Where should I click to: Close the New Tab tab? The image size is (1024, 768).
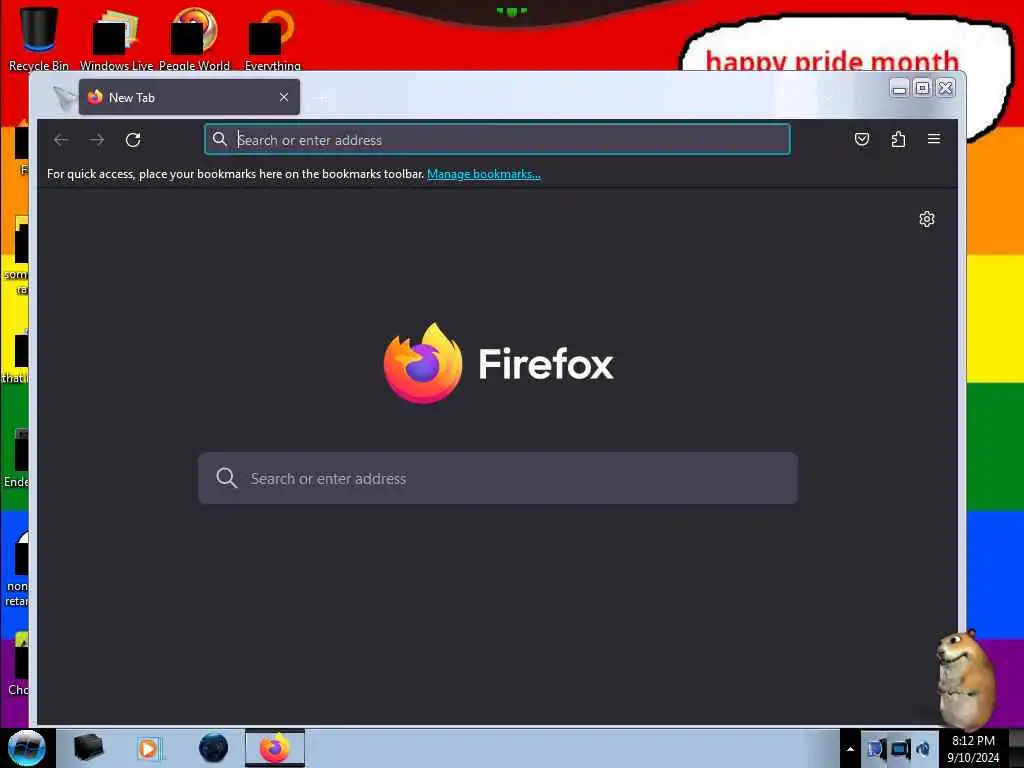click(283, 97)
